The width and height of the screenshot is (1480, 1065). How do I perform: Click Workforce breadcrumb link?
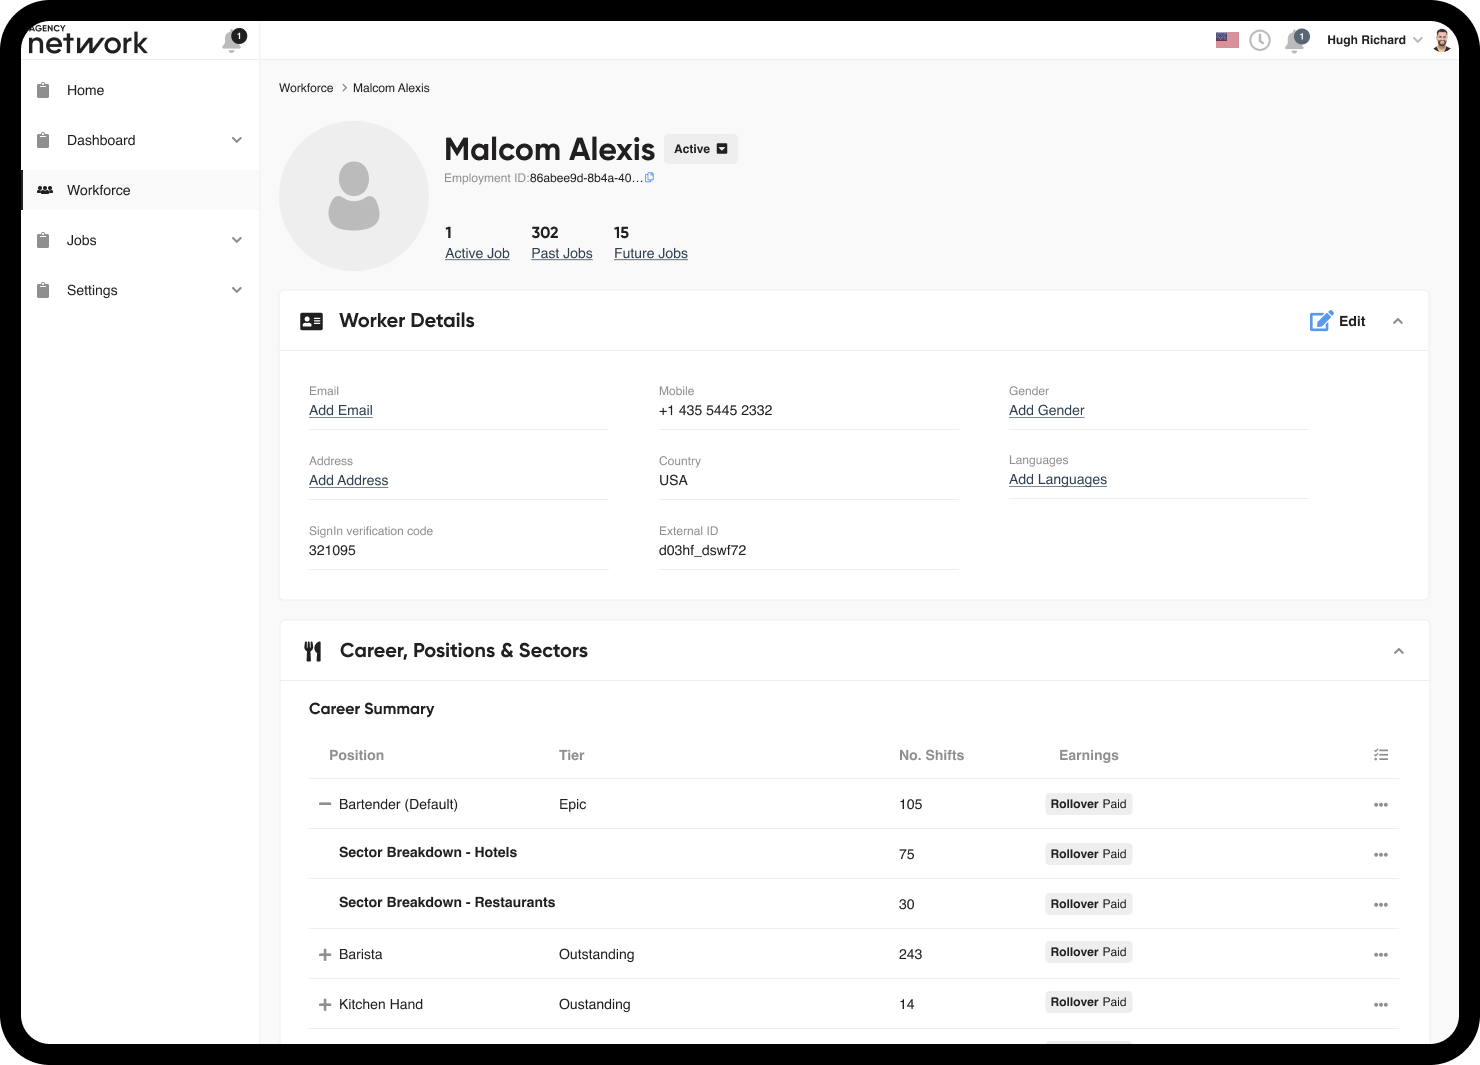point(306,88)
